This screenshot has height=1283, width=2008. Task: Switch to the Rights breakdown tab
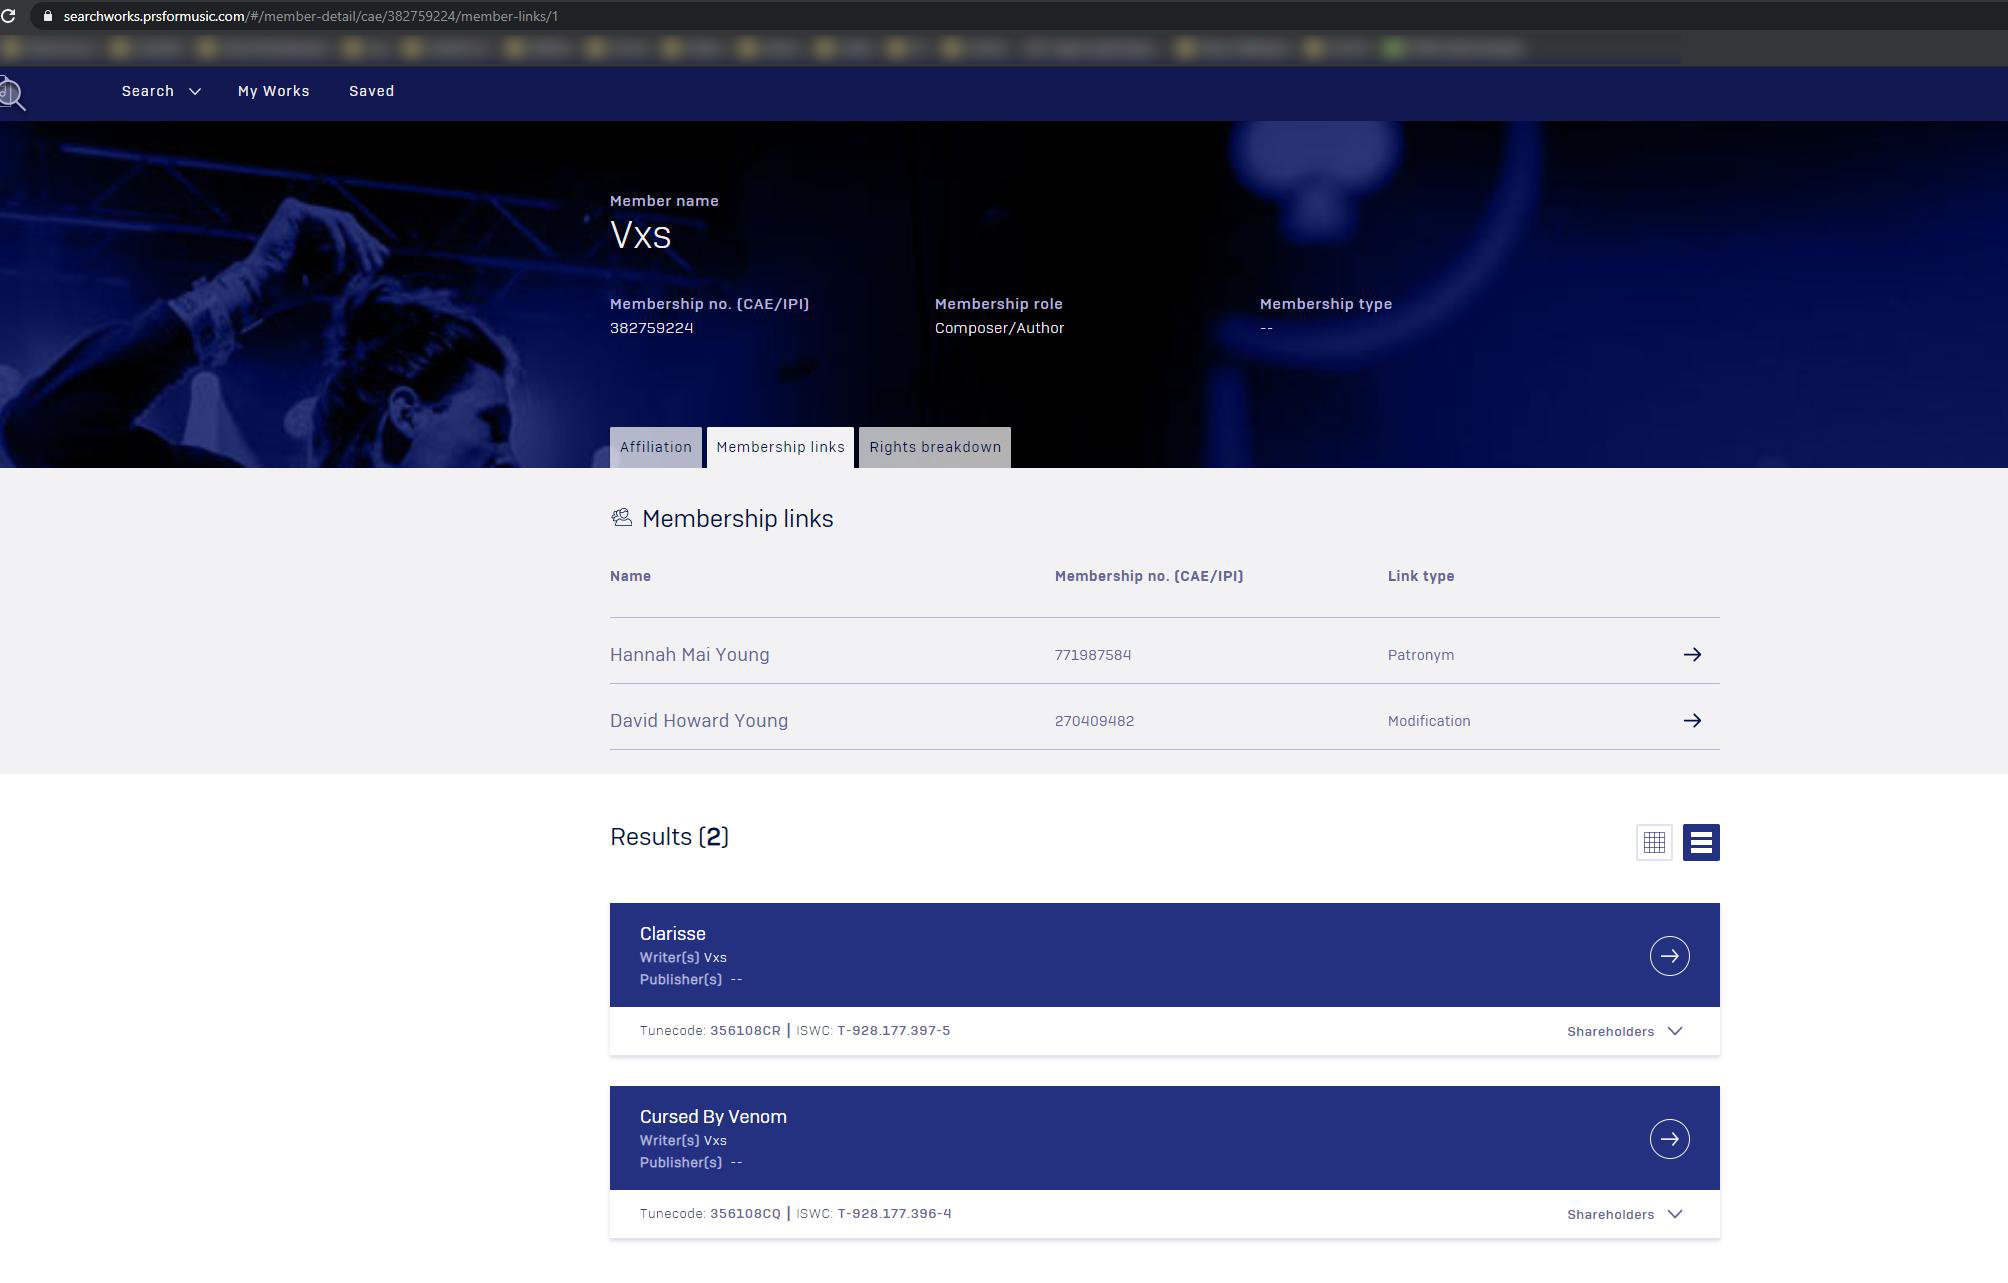pyautogui.click(x=934, y=447)
